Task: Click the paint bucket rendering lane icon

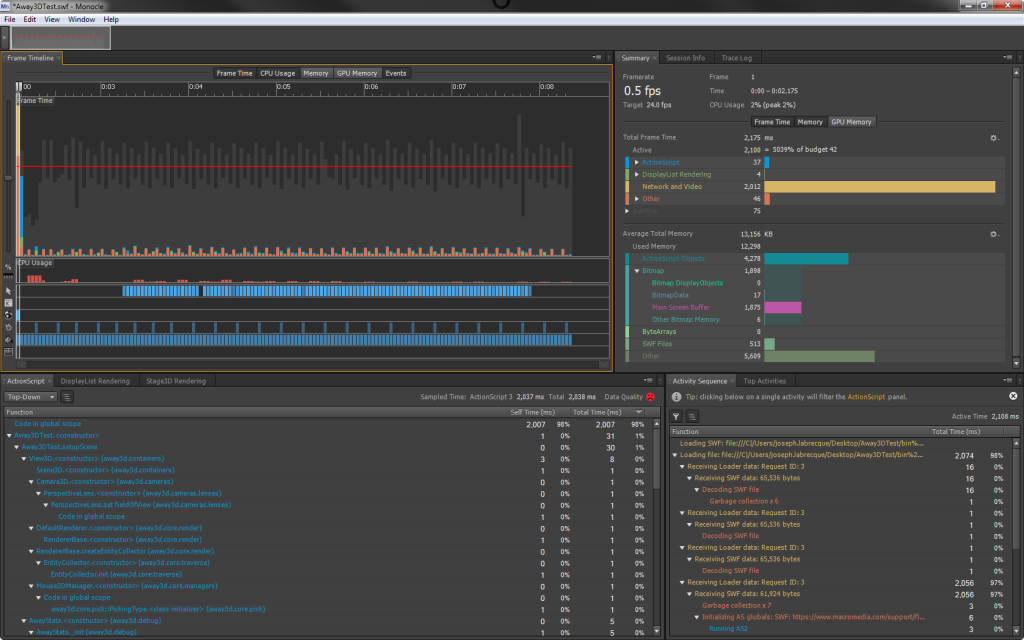Action: click(x=8, y=340)
